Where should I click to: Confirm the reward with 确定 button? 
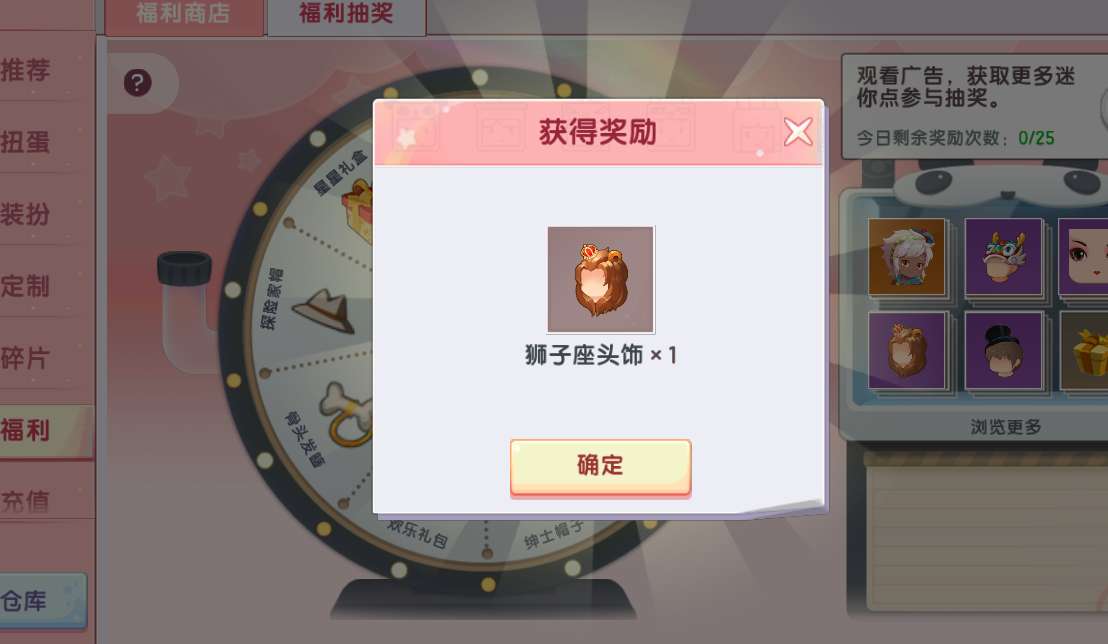point(601,467)
